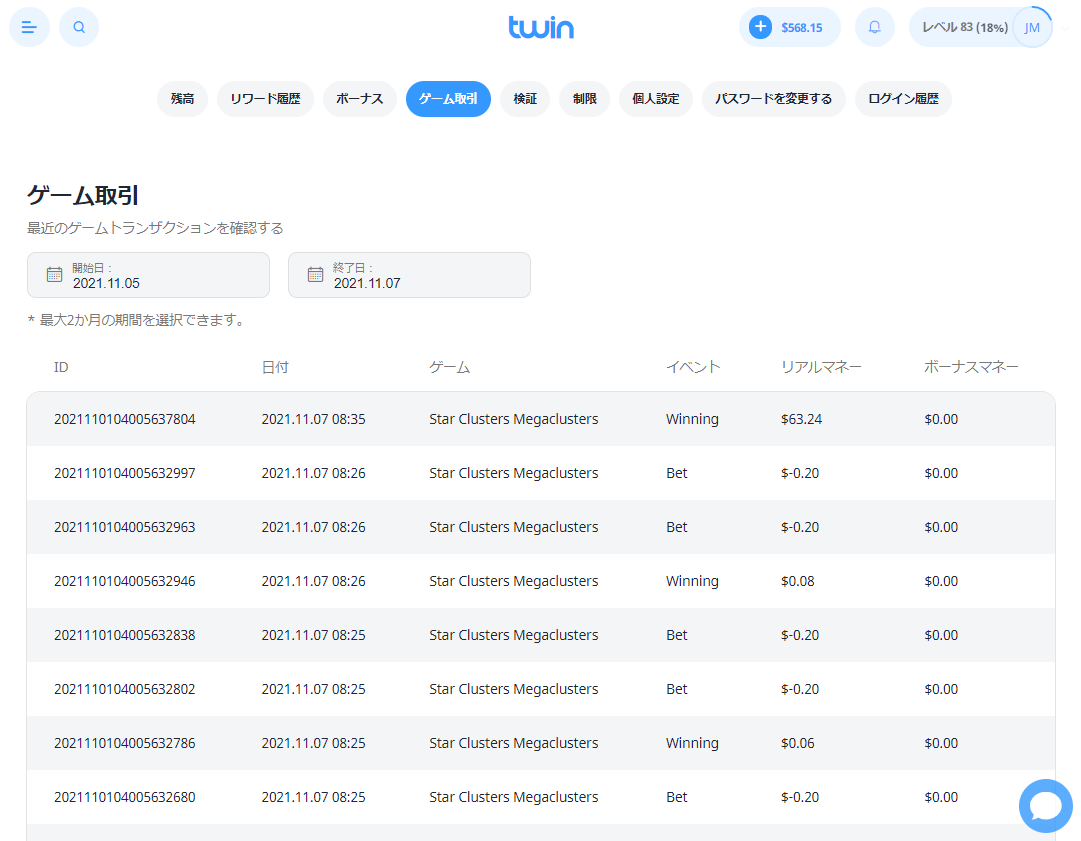Click the blue plus deposit icon
Screen dimensions: 1081x841
pos(760,27)
